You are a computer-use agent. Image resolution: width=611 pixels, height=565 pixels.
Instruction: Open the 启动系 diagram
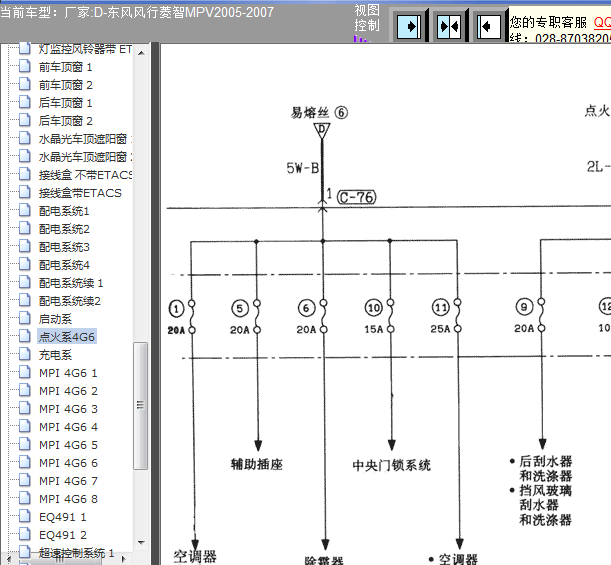[x=55, y=319]
